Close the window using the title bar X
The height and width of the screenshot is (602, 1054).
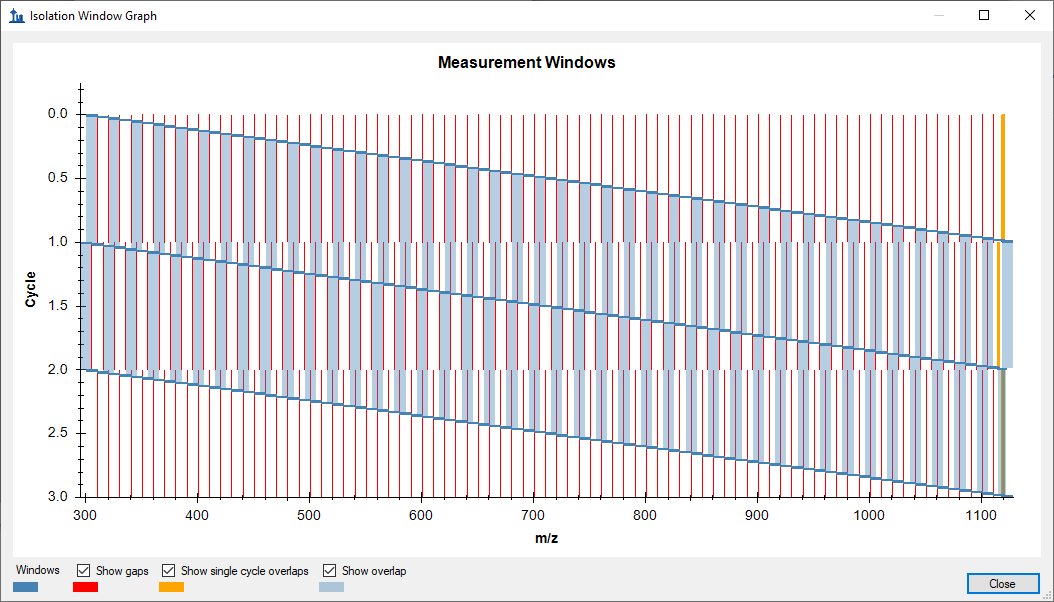click(1030, 16)
